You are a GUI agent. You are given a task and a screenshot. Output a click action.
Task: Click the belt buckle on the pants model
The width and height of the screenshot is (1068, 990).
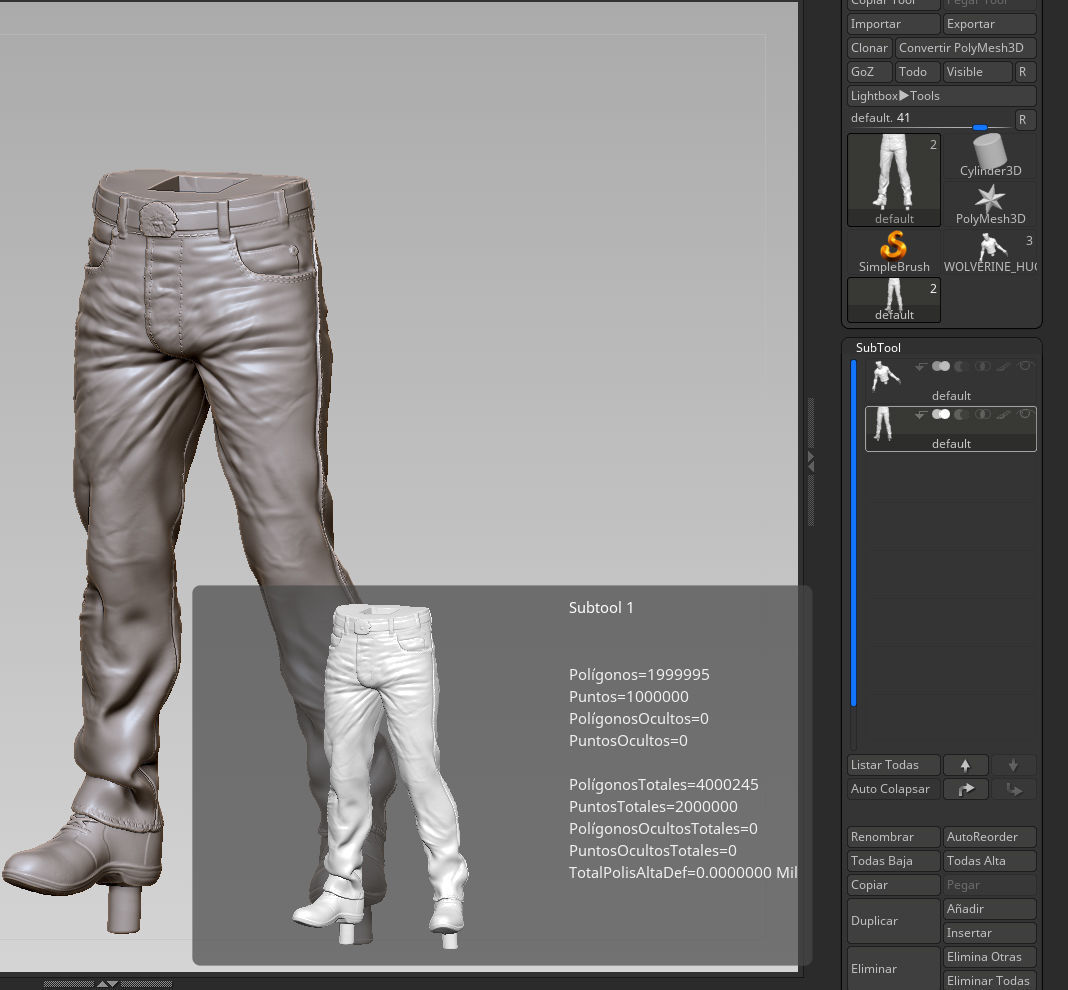coord(159,219)
